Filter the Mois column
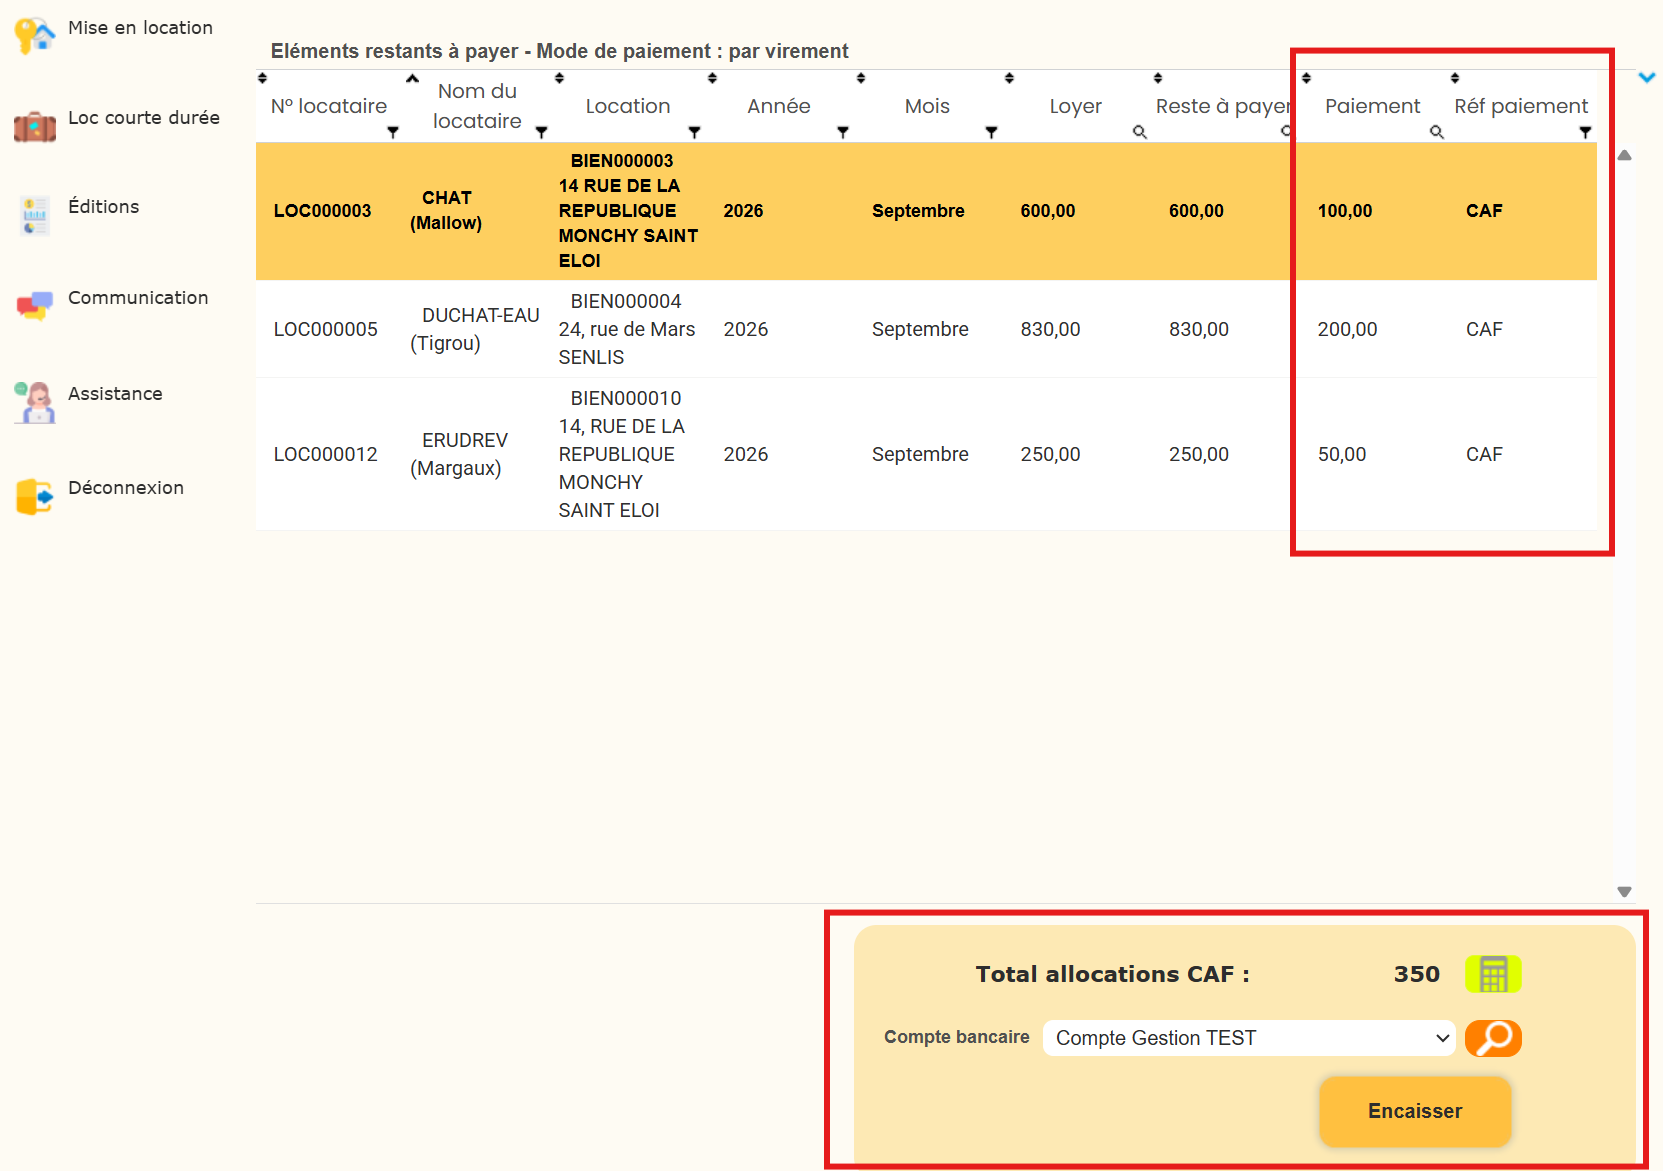Viewport: 1663px width, 1171px height. (x=991, y=132)
